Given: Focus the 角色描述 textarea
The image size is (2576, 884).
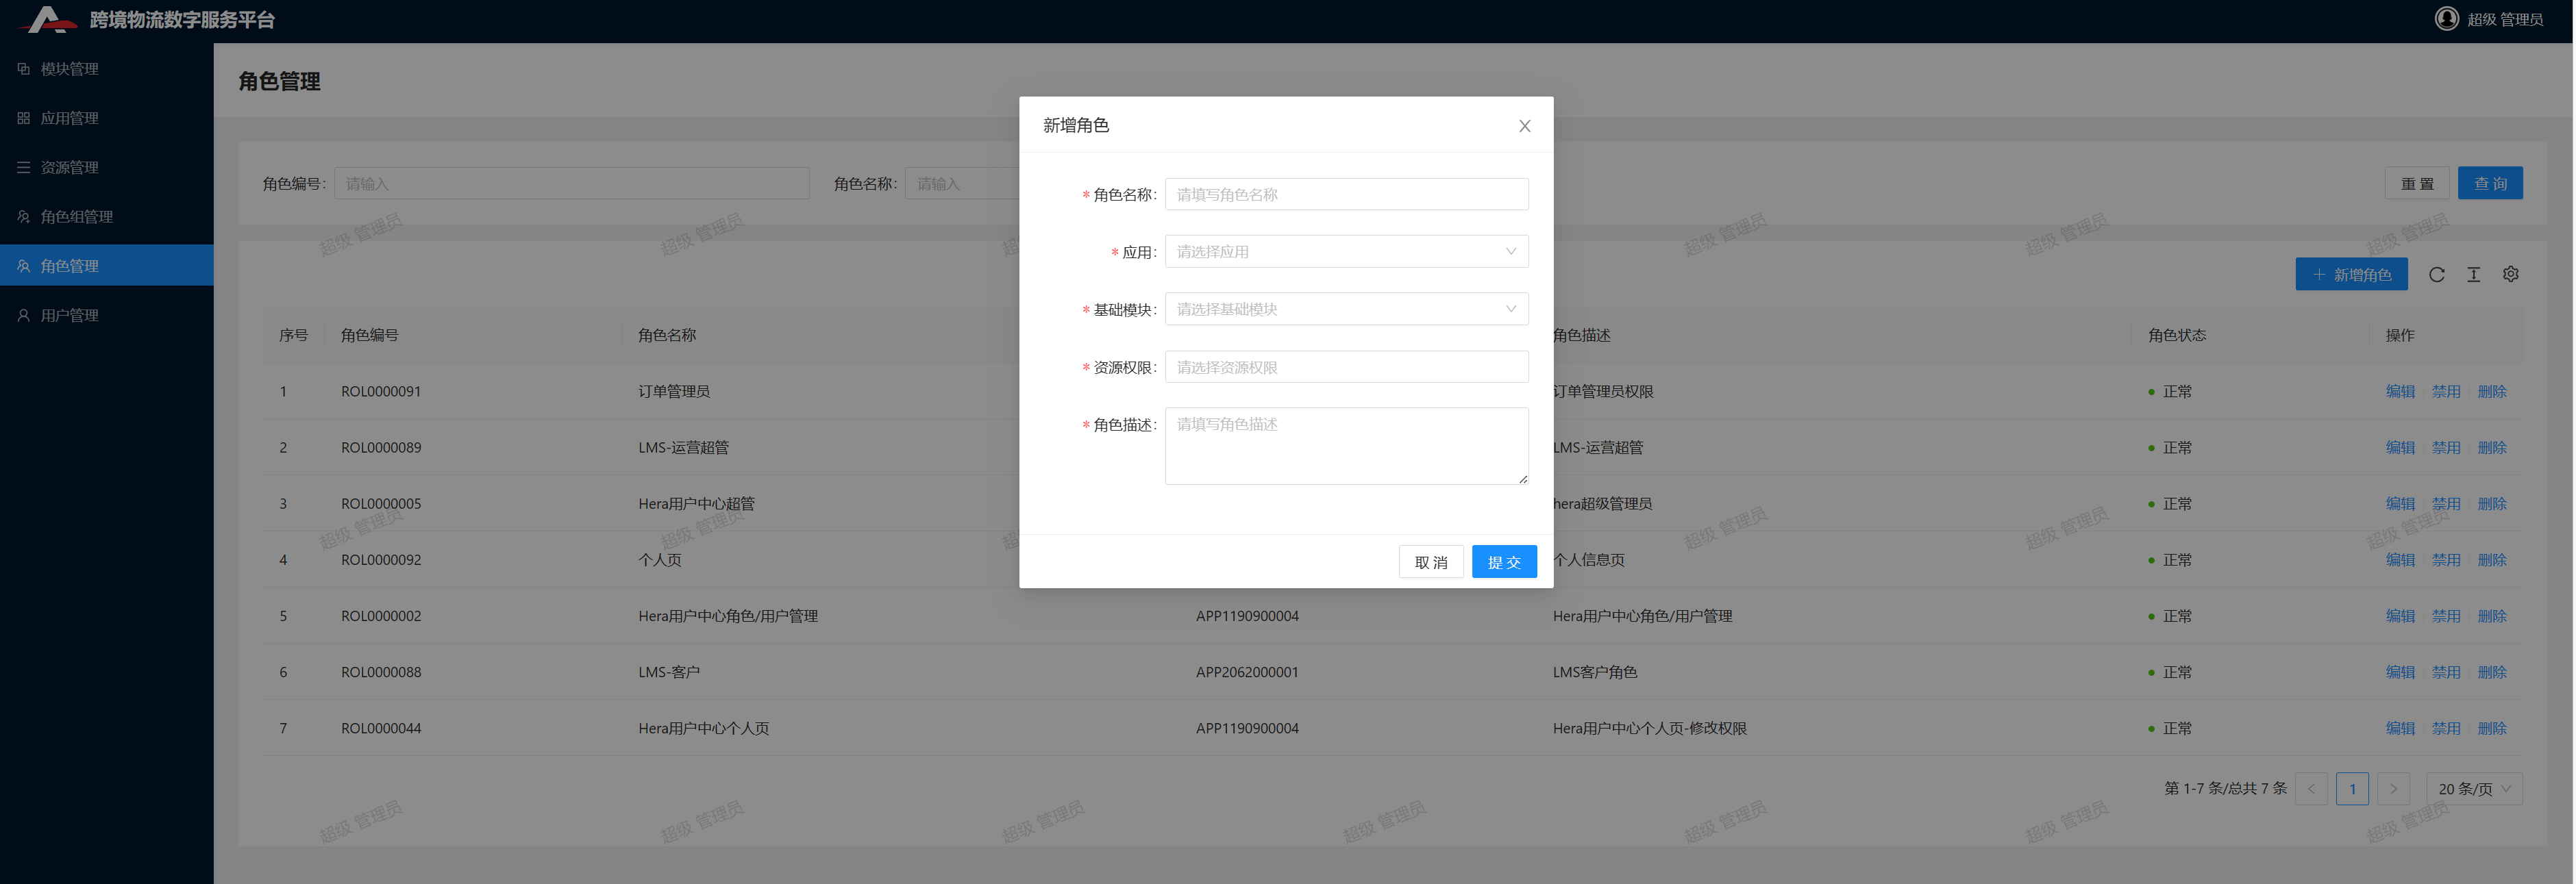Looking at the screenshot, I should (1346, 446).
